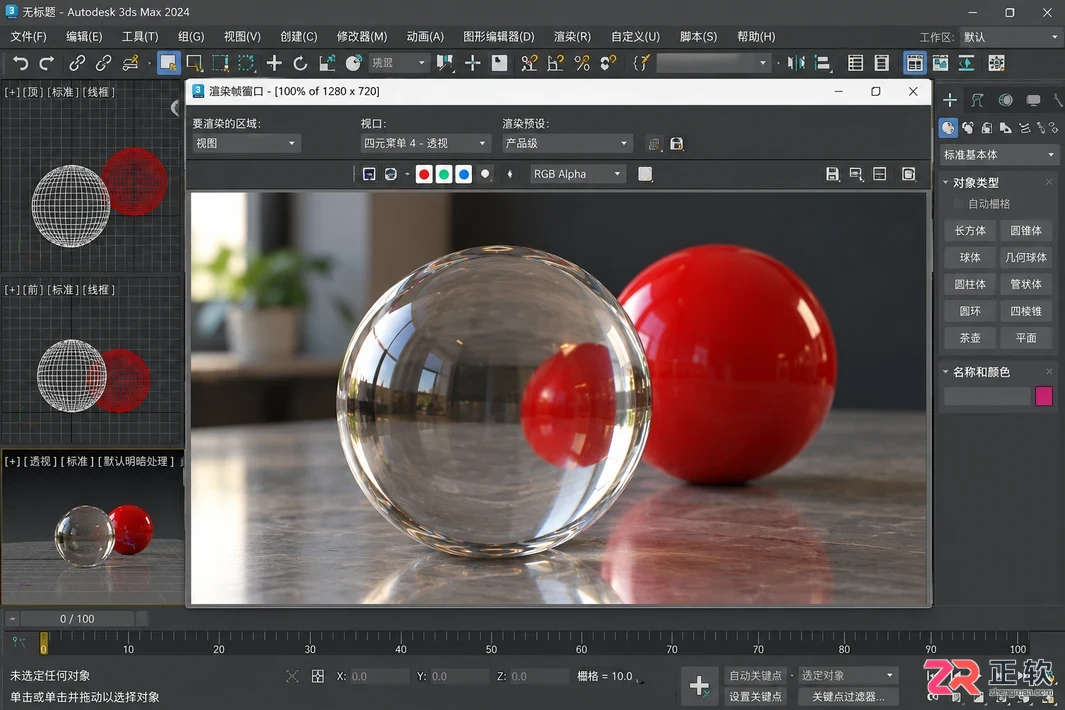Open the 修改器(M) menu
1065x710 pixels.
click(x=361, y=37)
